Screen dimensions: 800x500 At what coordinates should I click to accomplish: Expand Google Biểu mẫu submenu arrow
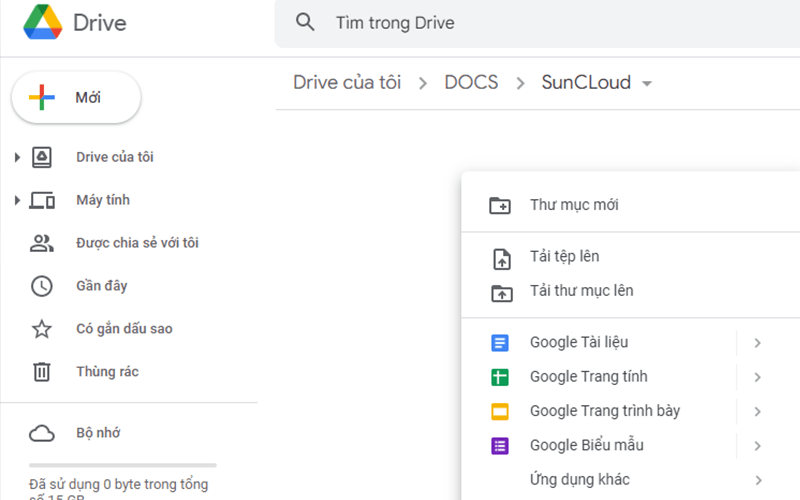pos(758,446)
